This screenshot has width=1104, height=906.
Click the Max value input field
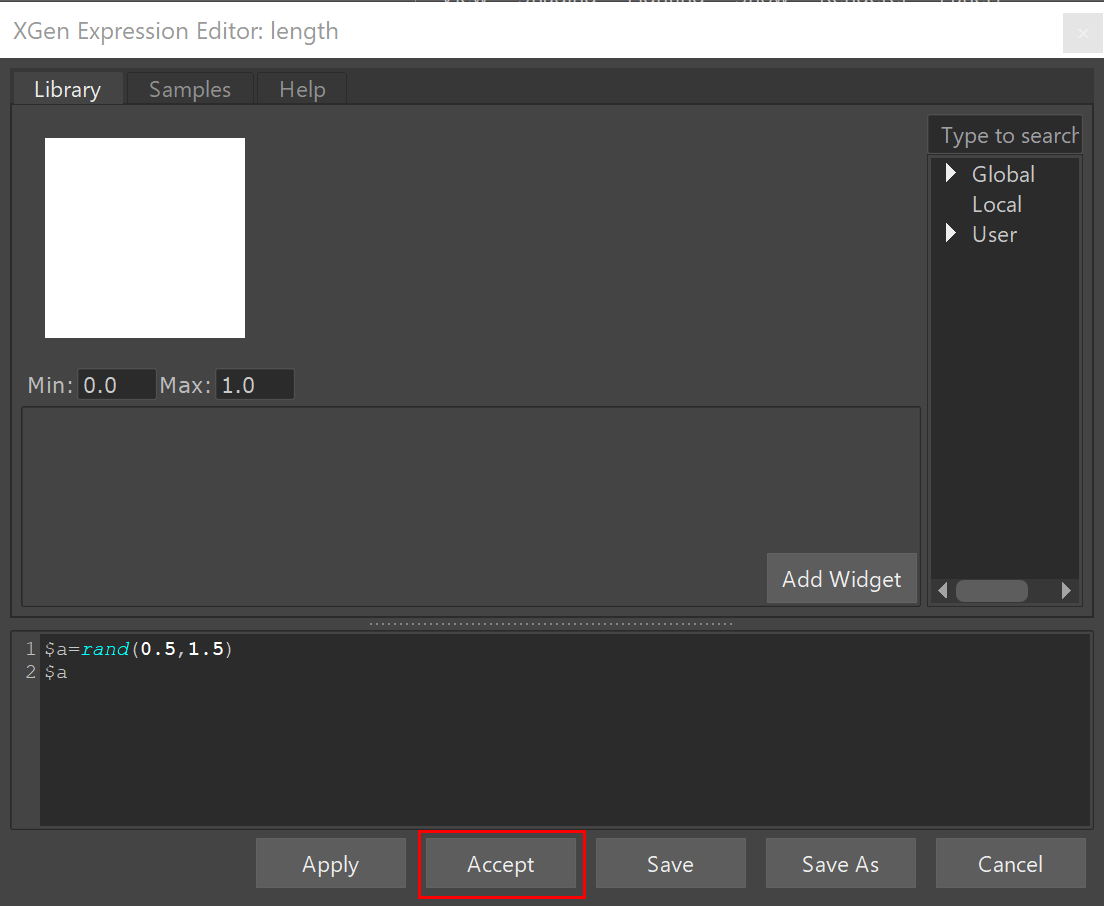coord(254,385)
